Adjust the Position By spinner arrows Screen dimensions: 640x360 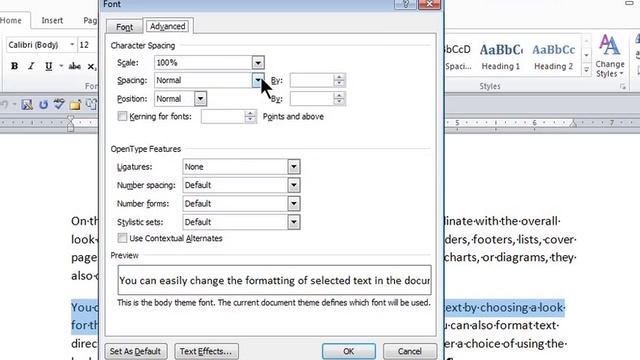pyautogui.click(x=339, y=98)
